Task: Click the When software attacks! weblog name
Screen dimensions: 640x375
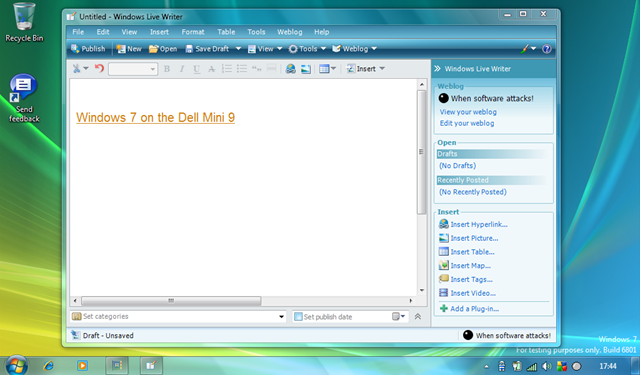Action: pos(492,98)
